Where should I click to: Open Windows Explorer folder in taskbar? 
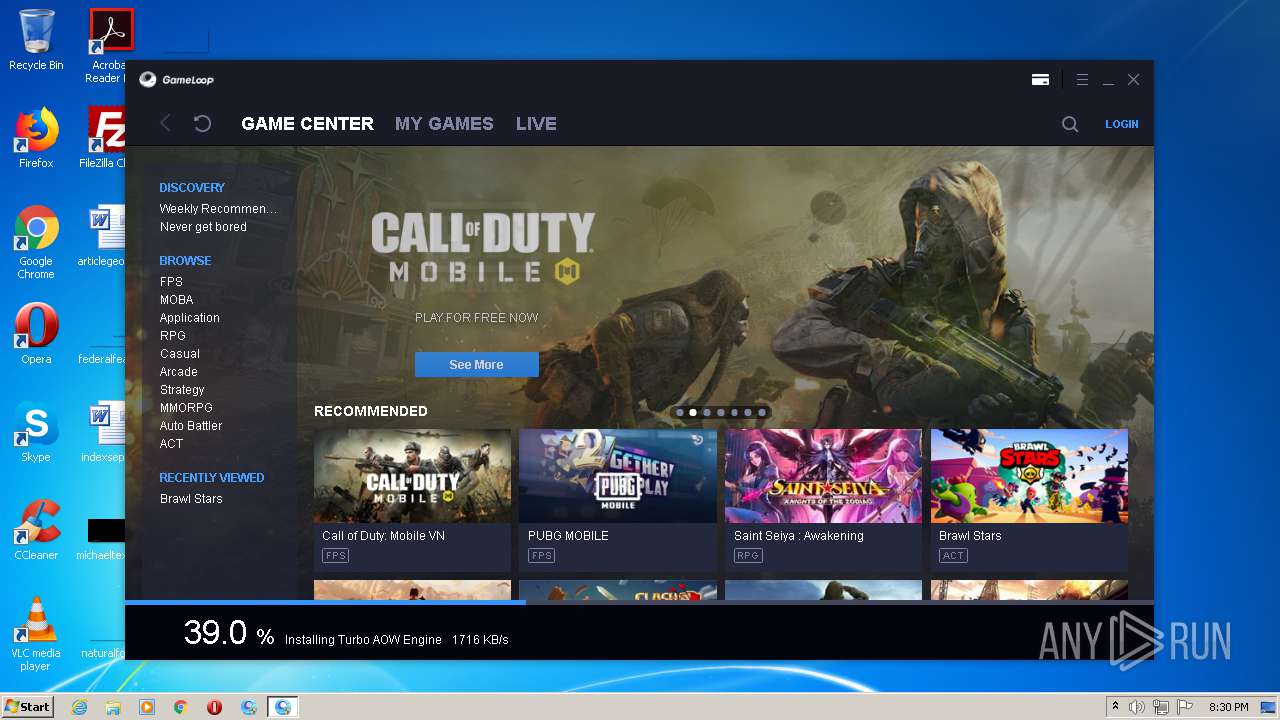(113, 707)
